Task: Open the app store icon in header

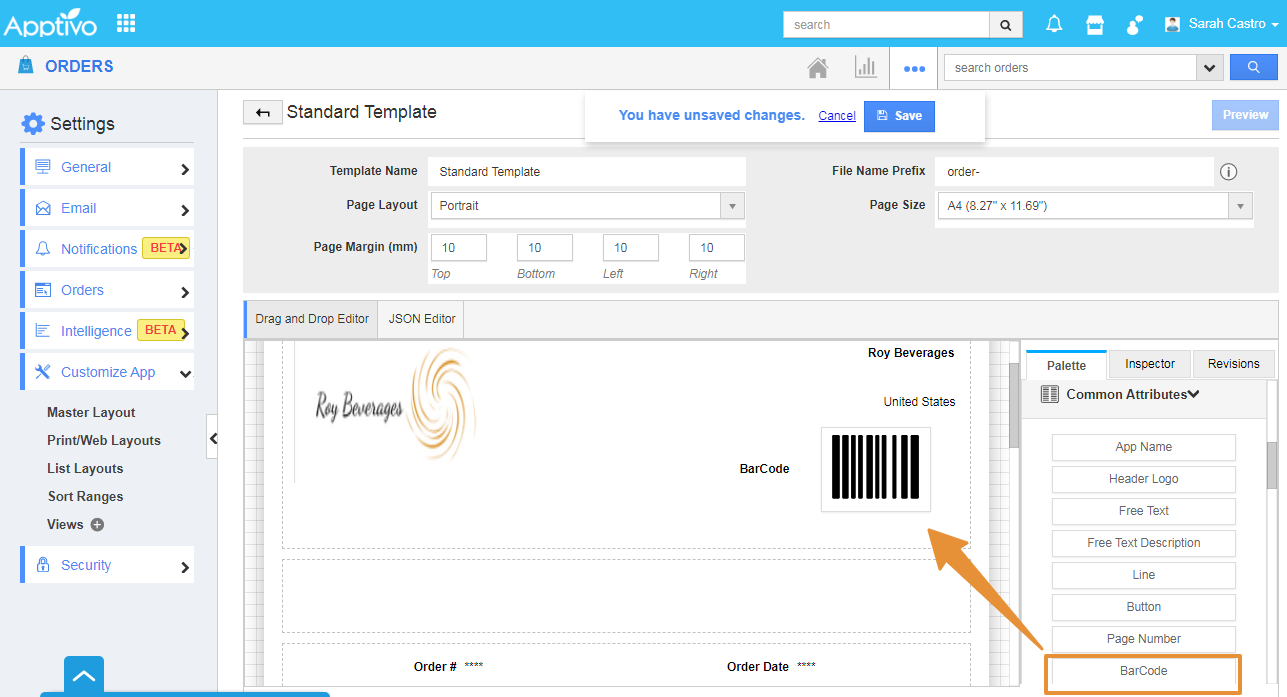Action: coord(1095,24)
